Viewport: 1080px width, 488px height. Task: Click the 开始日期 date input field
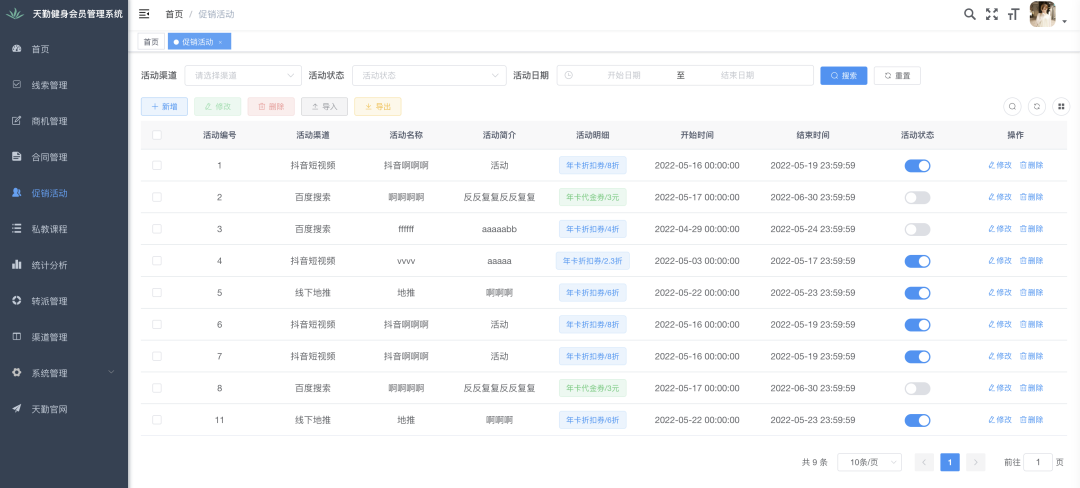[x=622, y=75]
